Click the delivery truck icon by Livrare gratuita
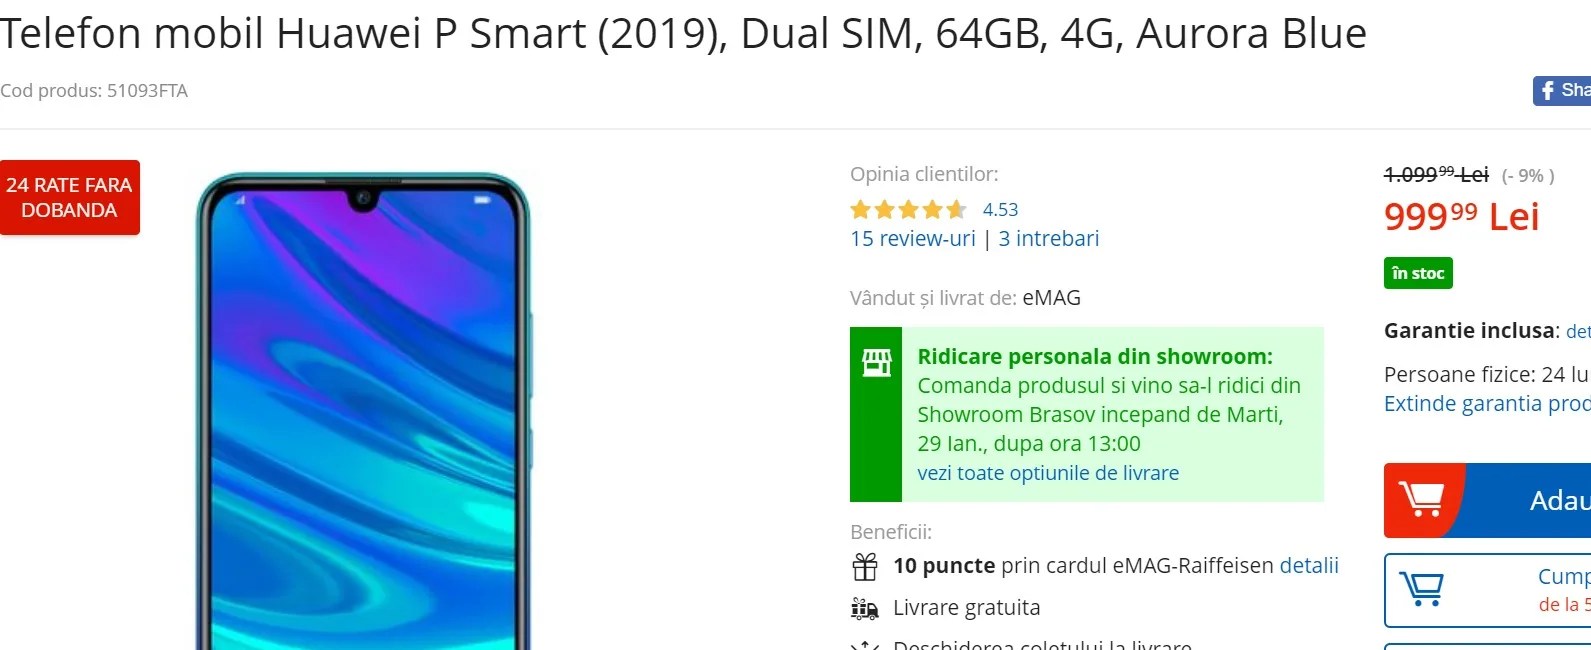 click(x=864, y=608)
